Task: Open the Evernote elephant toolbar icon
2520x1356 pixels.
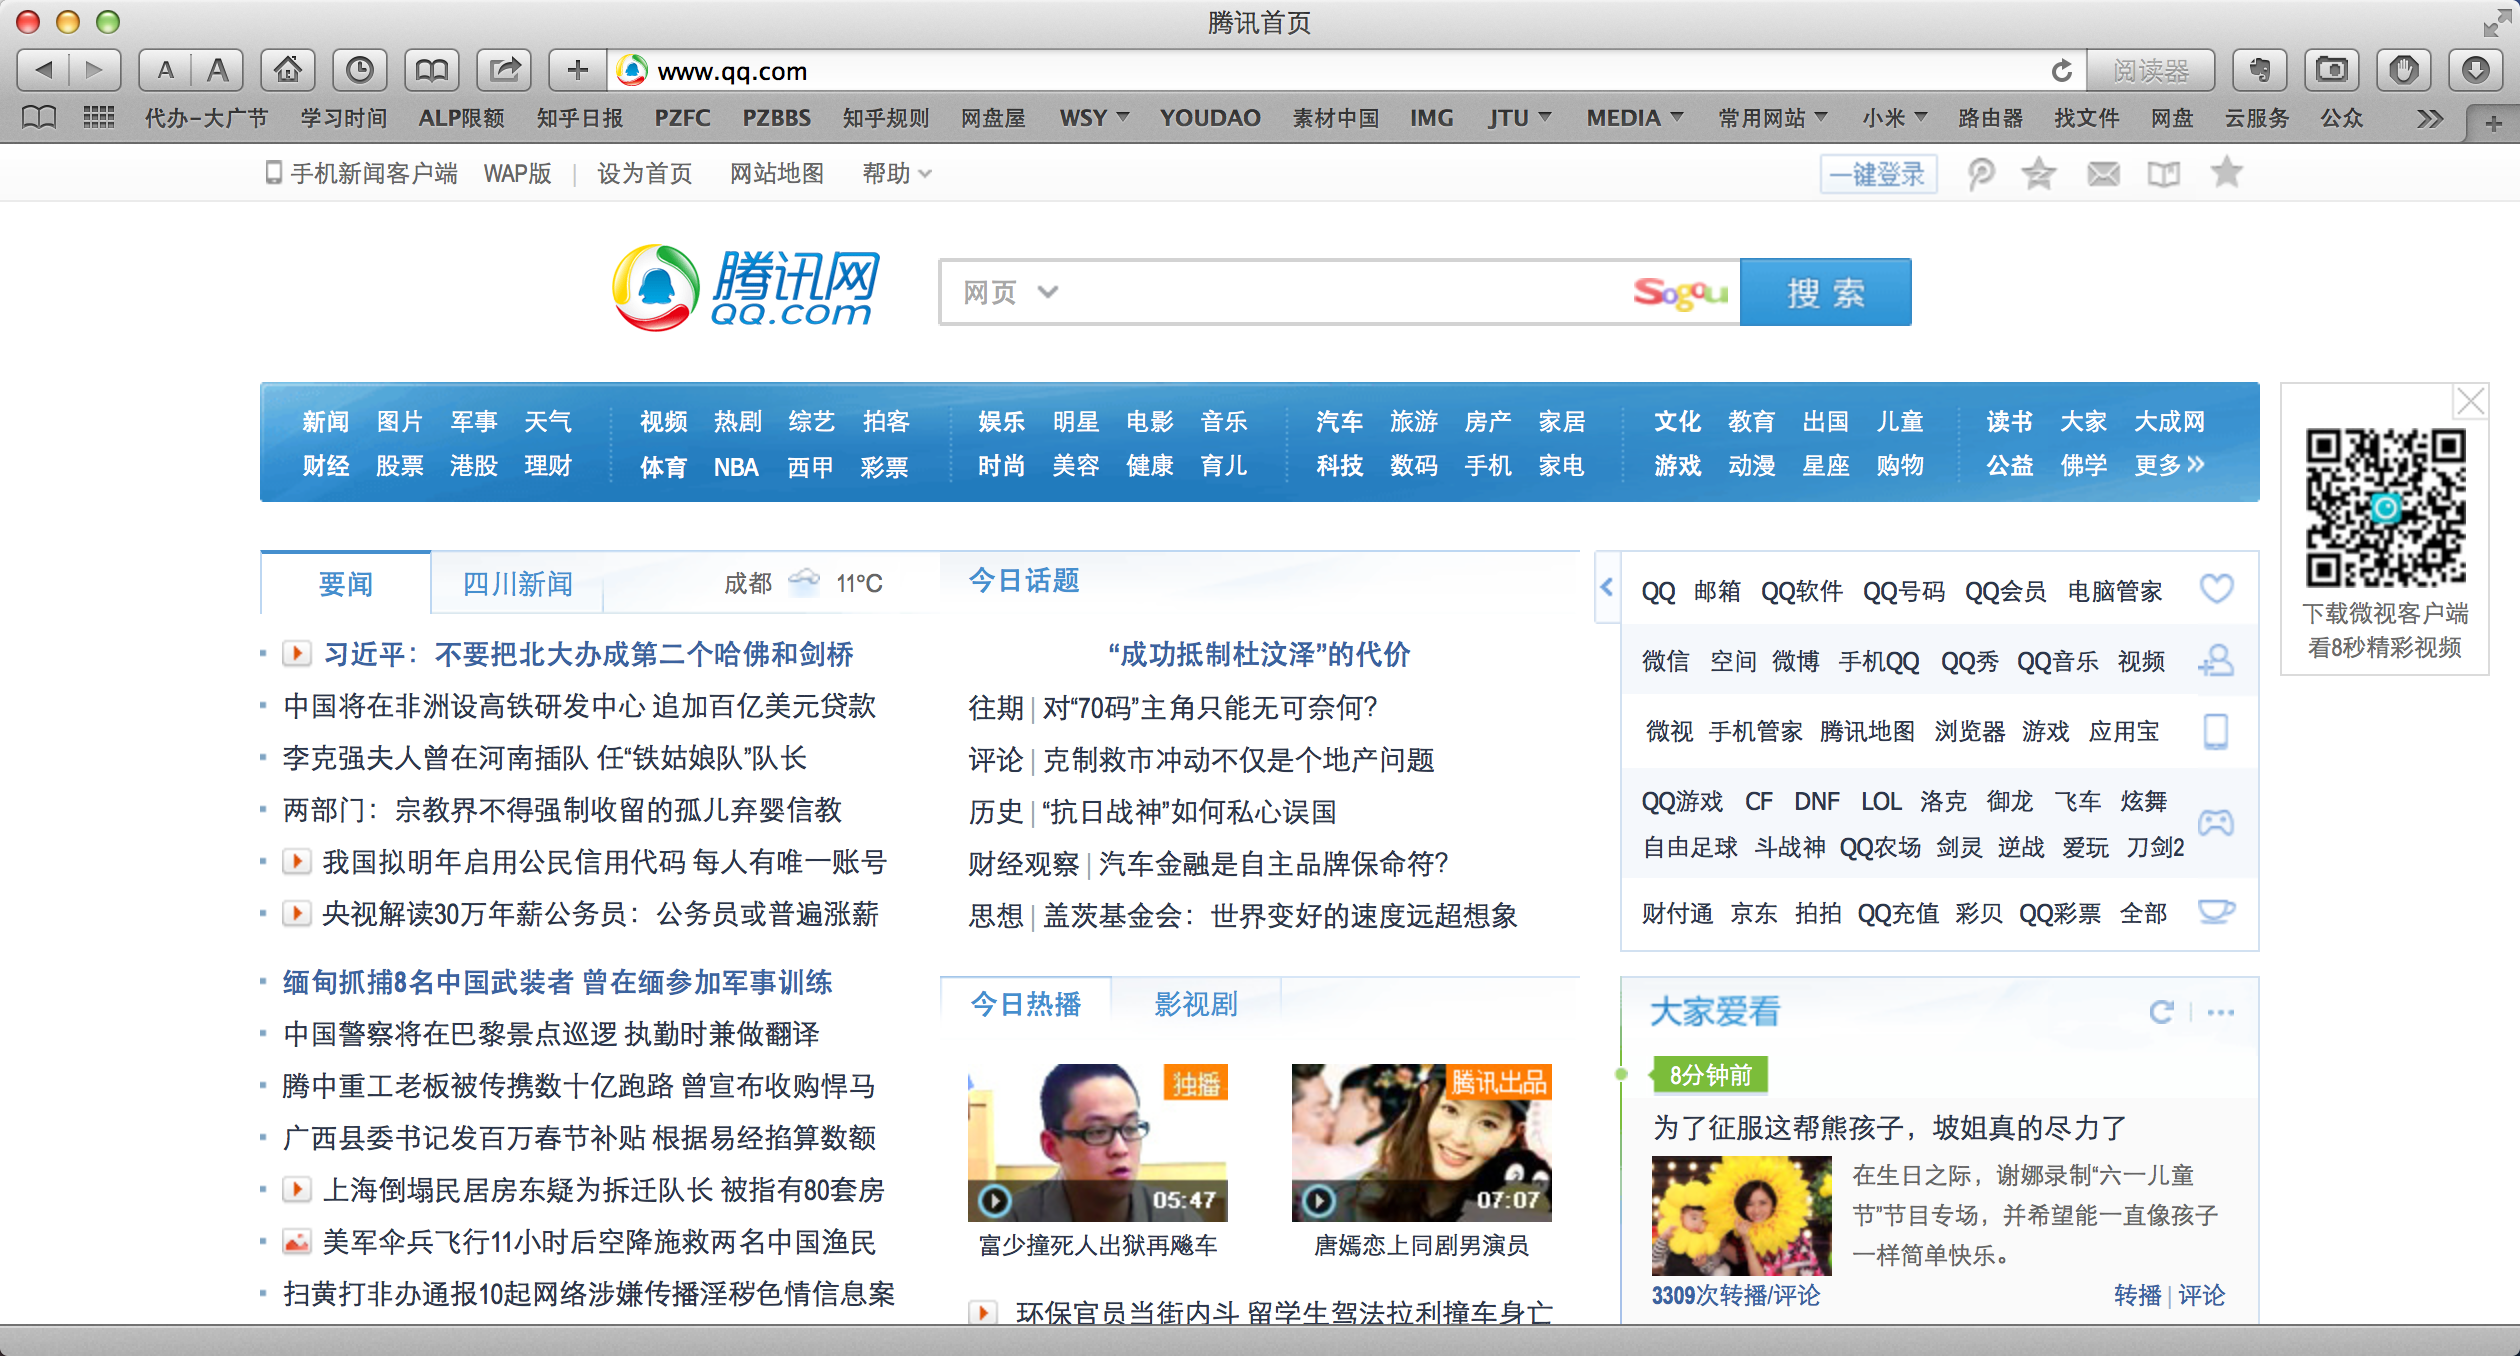Action: pos(2260,70)
